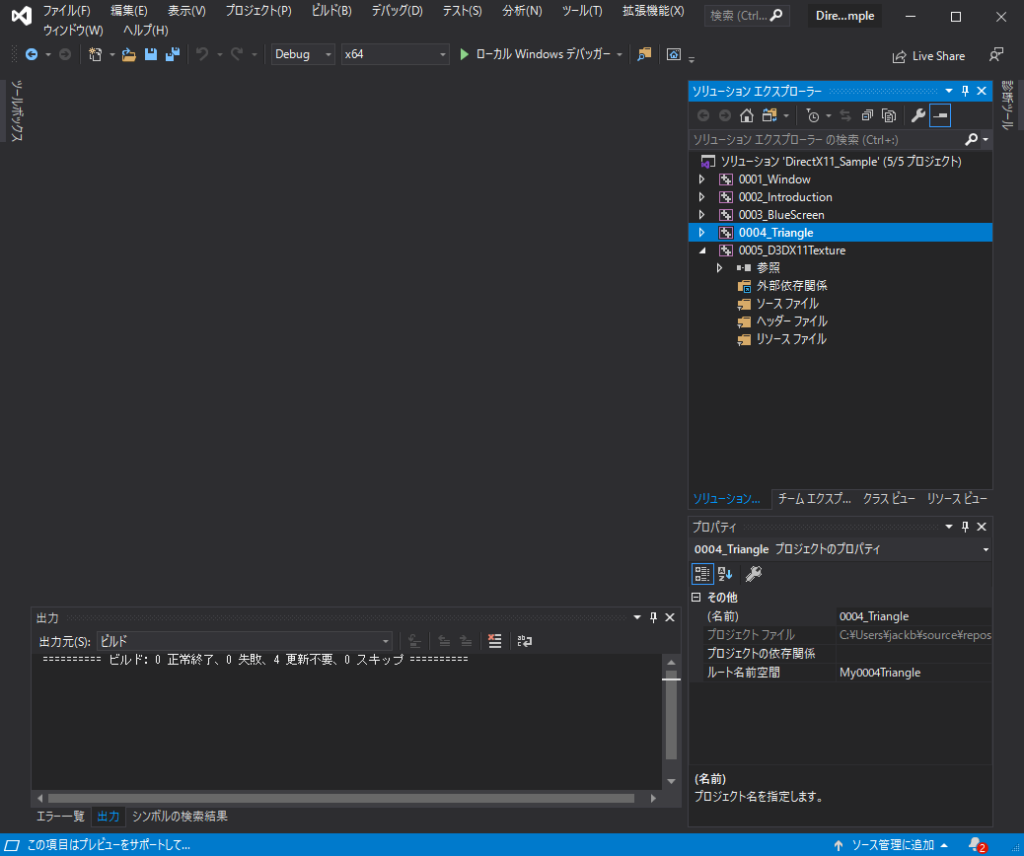Click the wrench properties icon in Solution Explorer
Image resolution: width=1024 pixels, height=856 pixels.
click(x=919, y=115)
